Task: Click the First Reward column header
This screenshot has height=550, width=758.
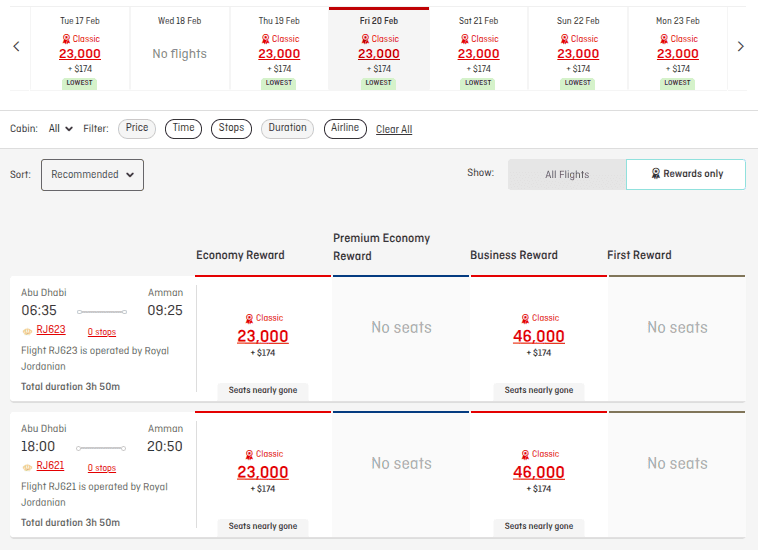Action: (639, 255)
